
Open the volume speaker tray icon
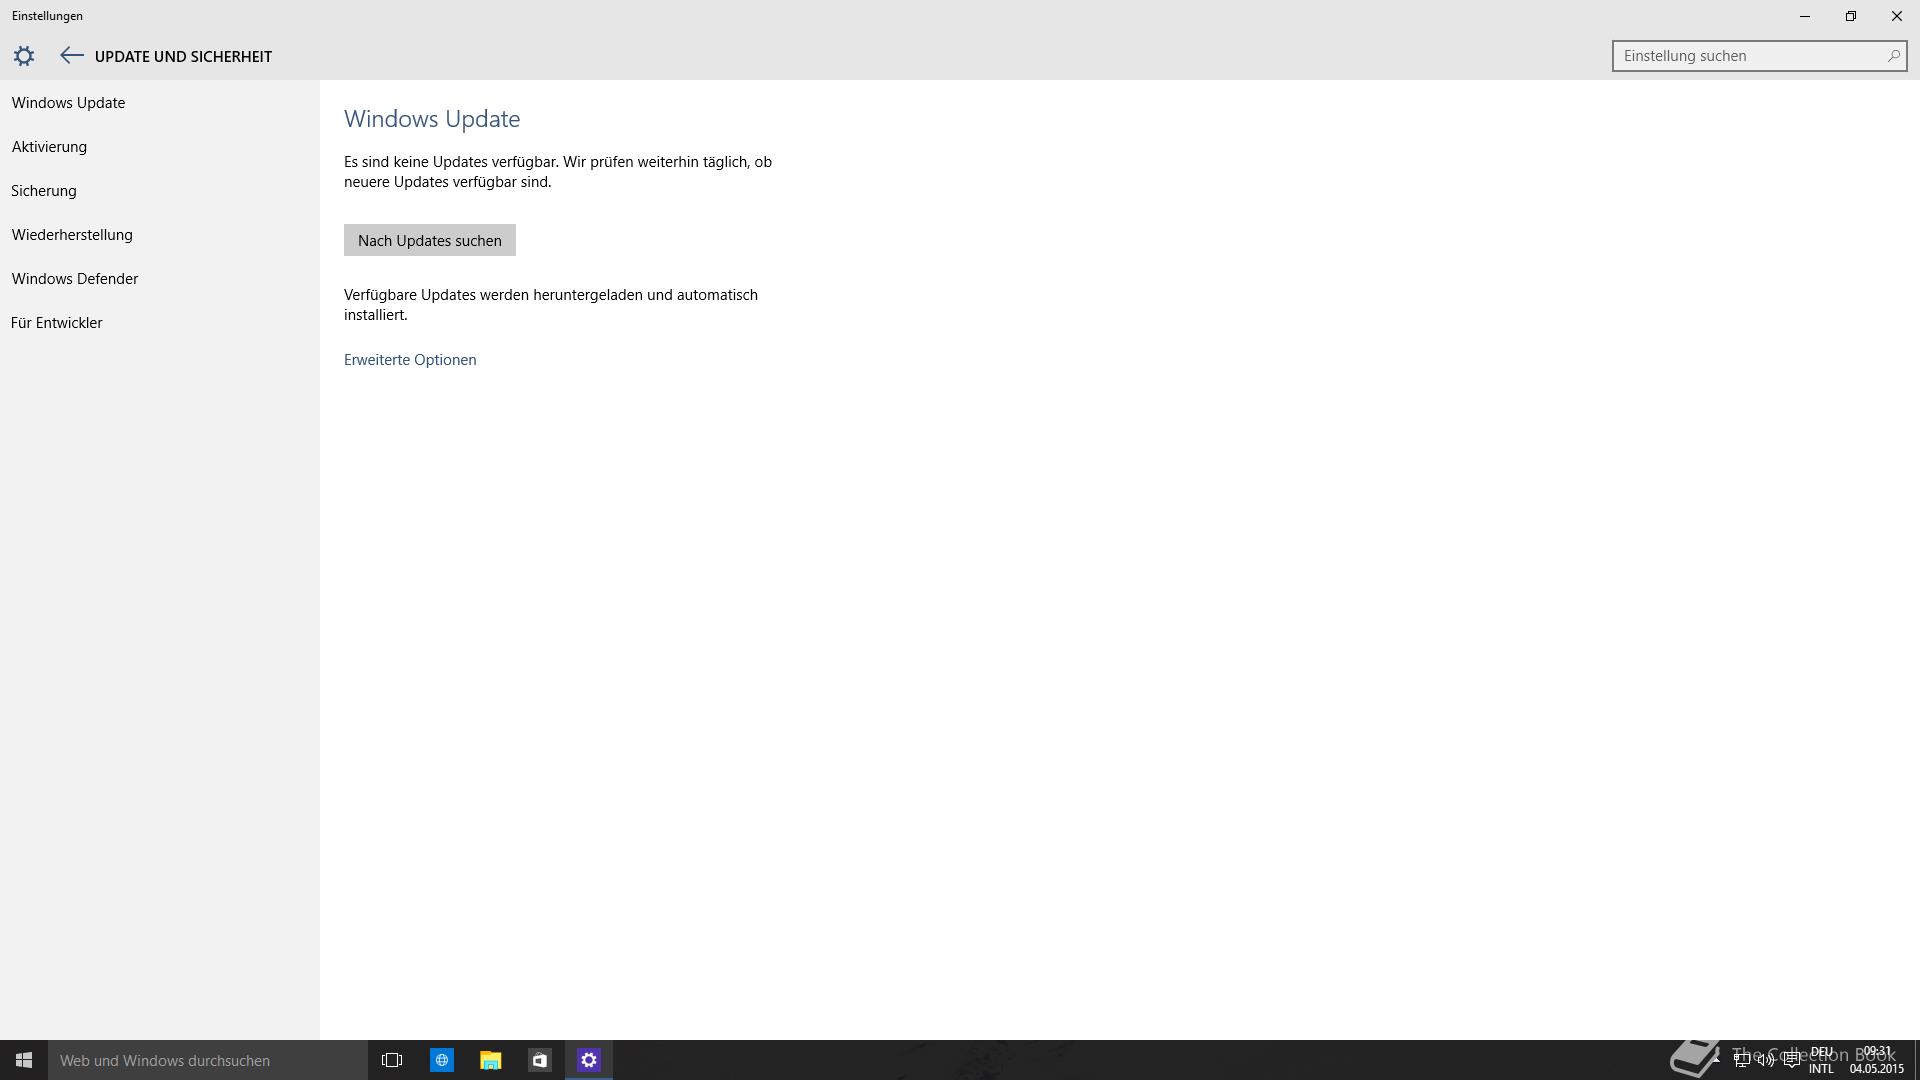[1766, 1060]
